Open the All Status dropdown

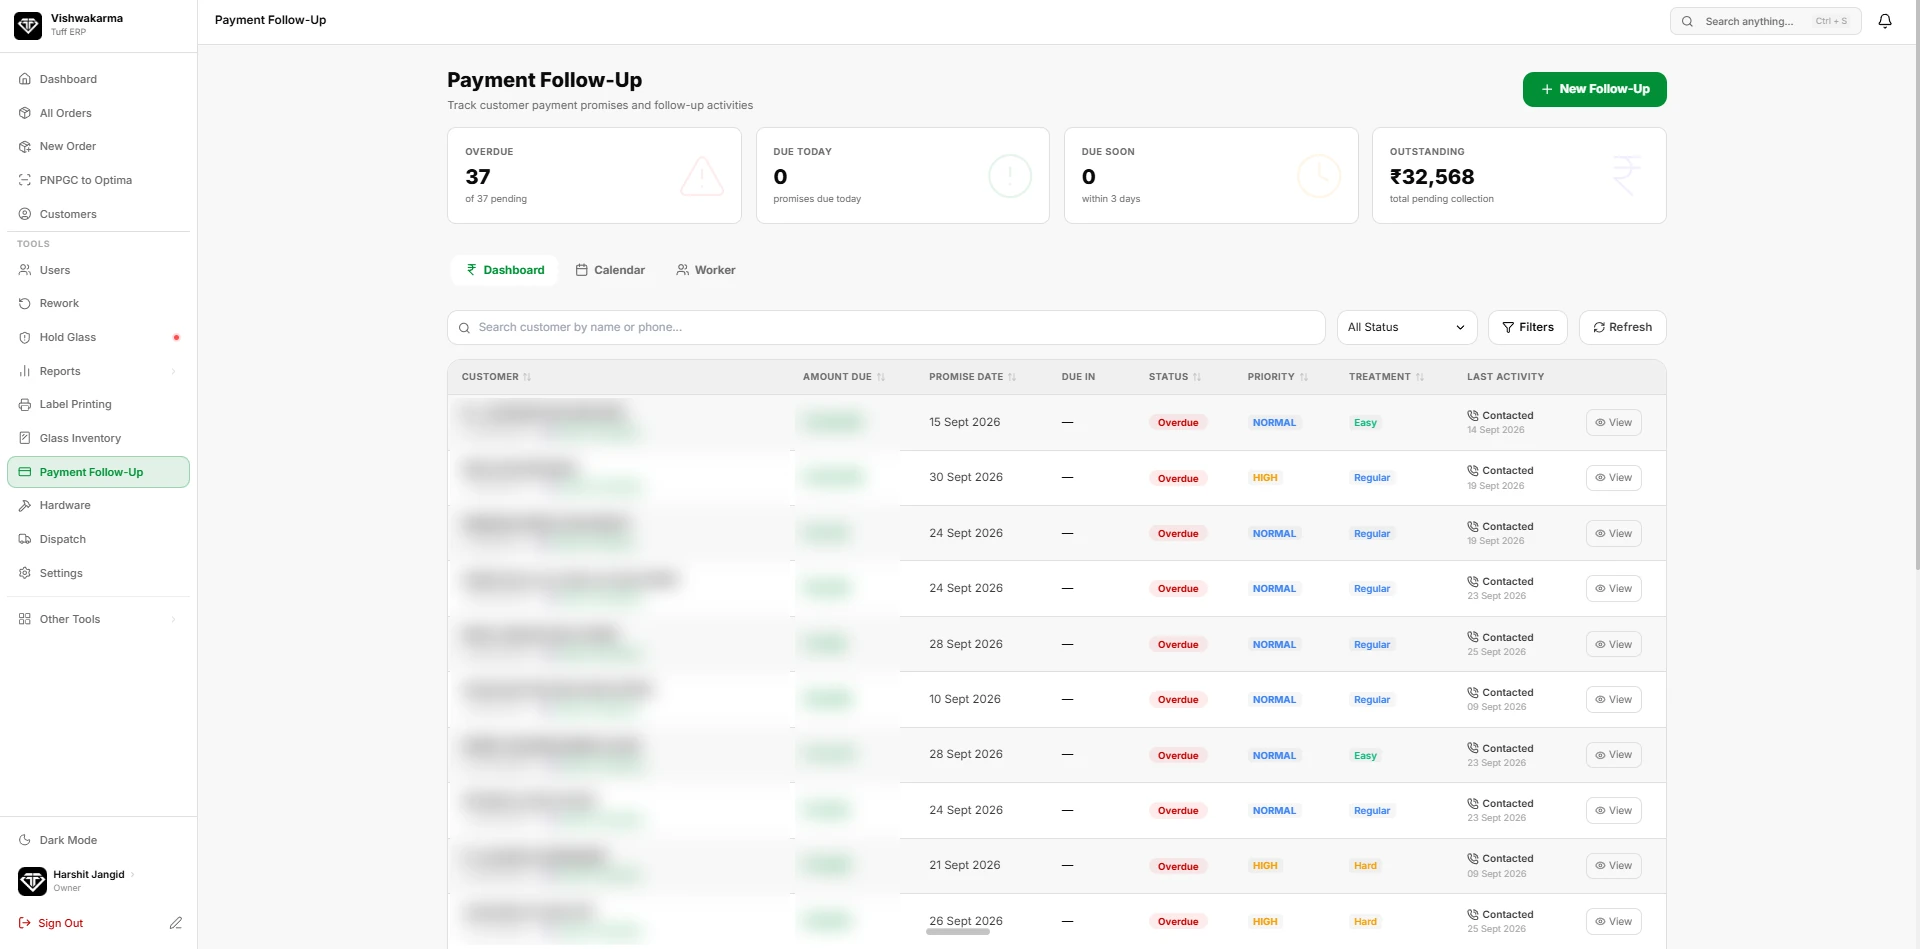pos(1407,327)
